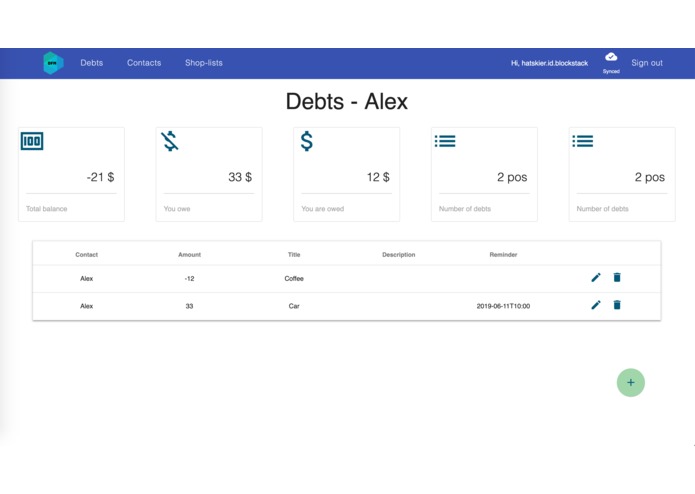Click the 33 $ value in You owe card

tap(240, 177)
